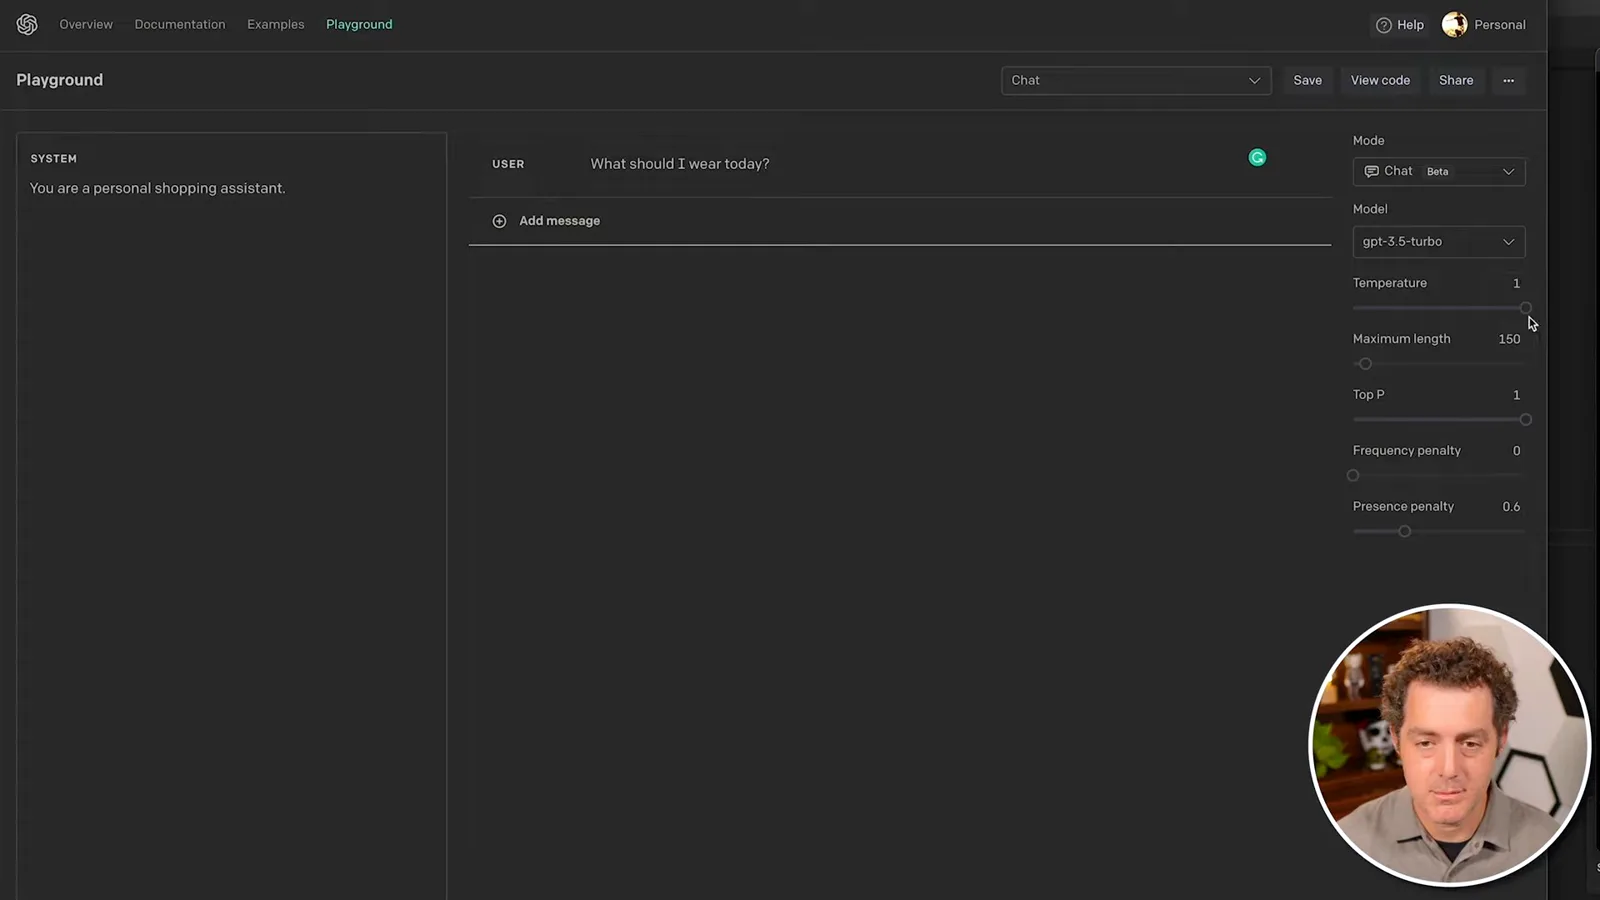Click the Top P value 1
The image size is (1600, 900).
tap(1516, 395)
